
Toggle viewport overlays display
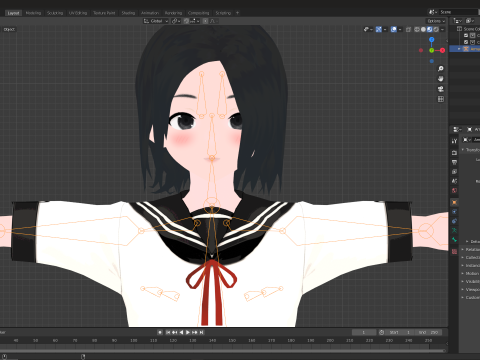click(x=394, y=29)
